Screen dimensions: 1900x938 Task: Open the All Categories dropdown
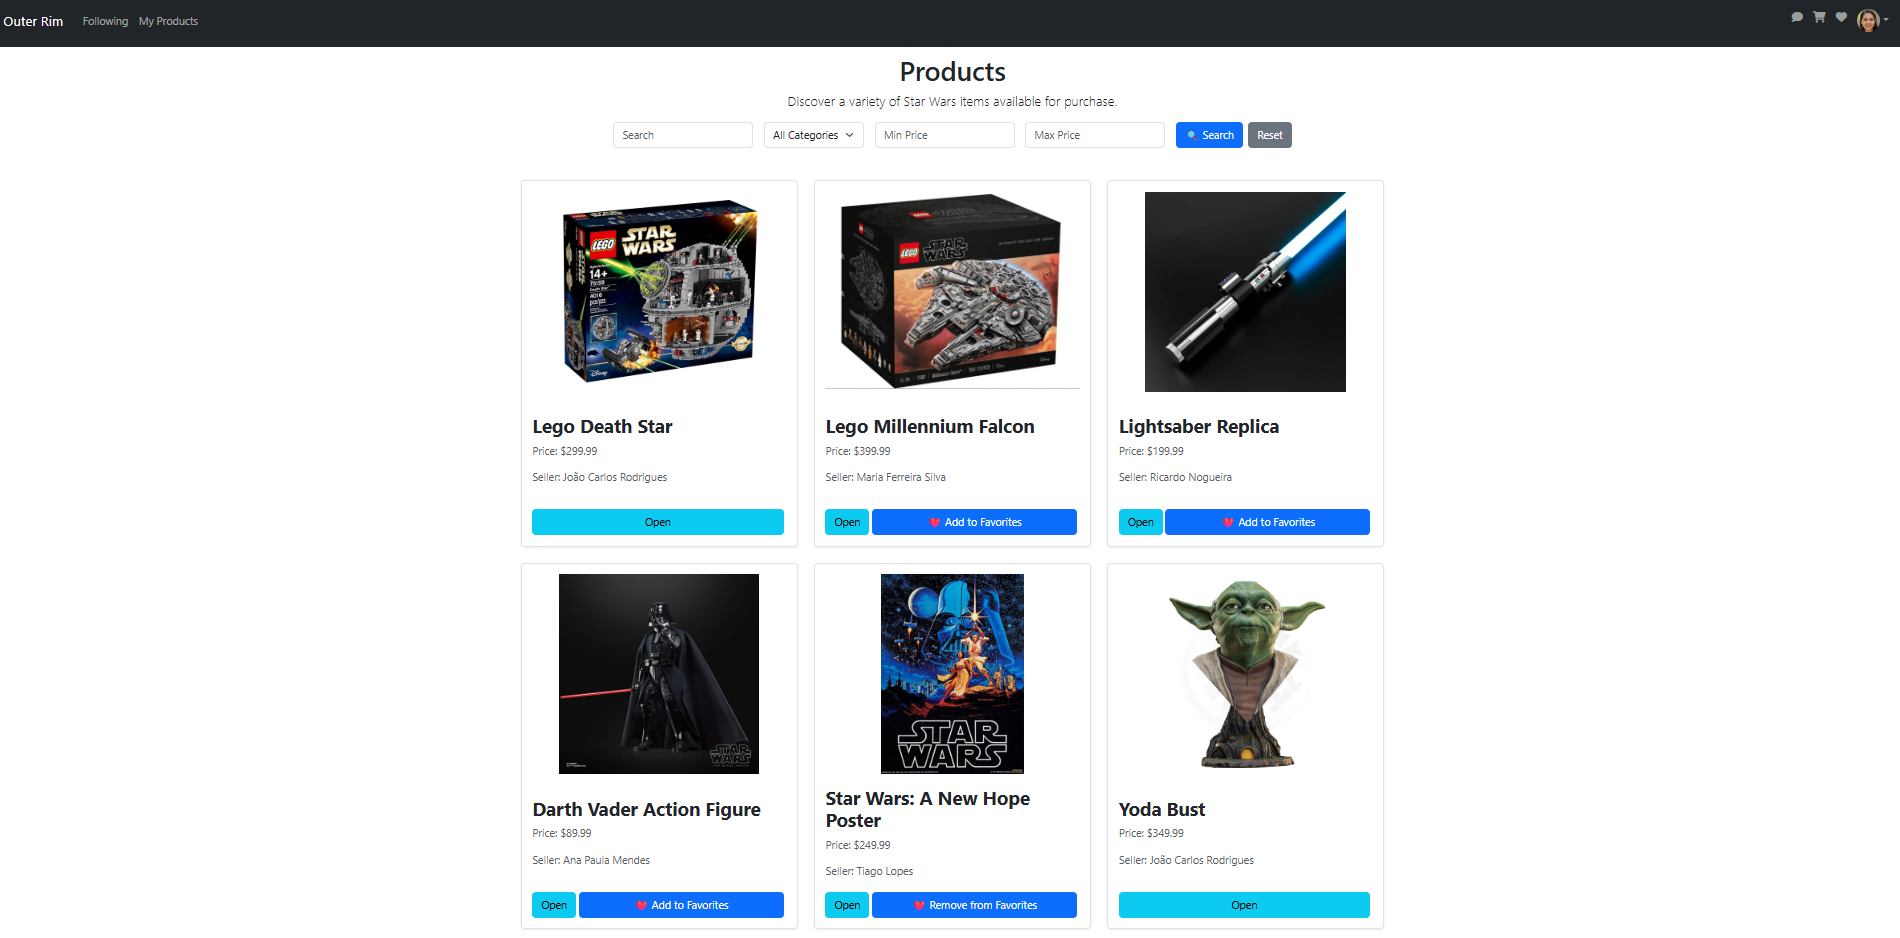(x=813, y=135)
